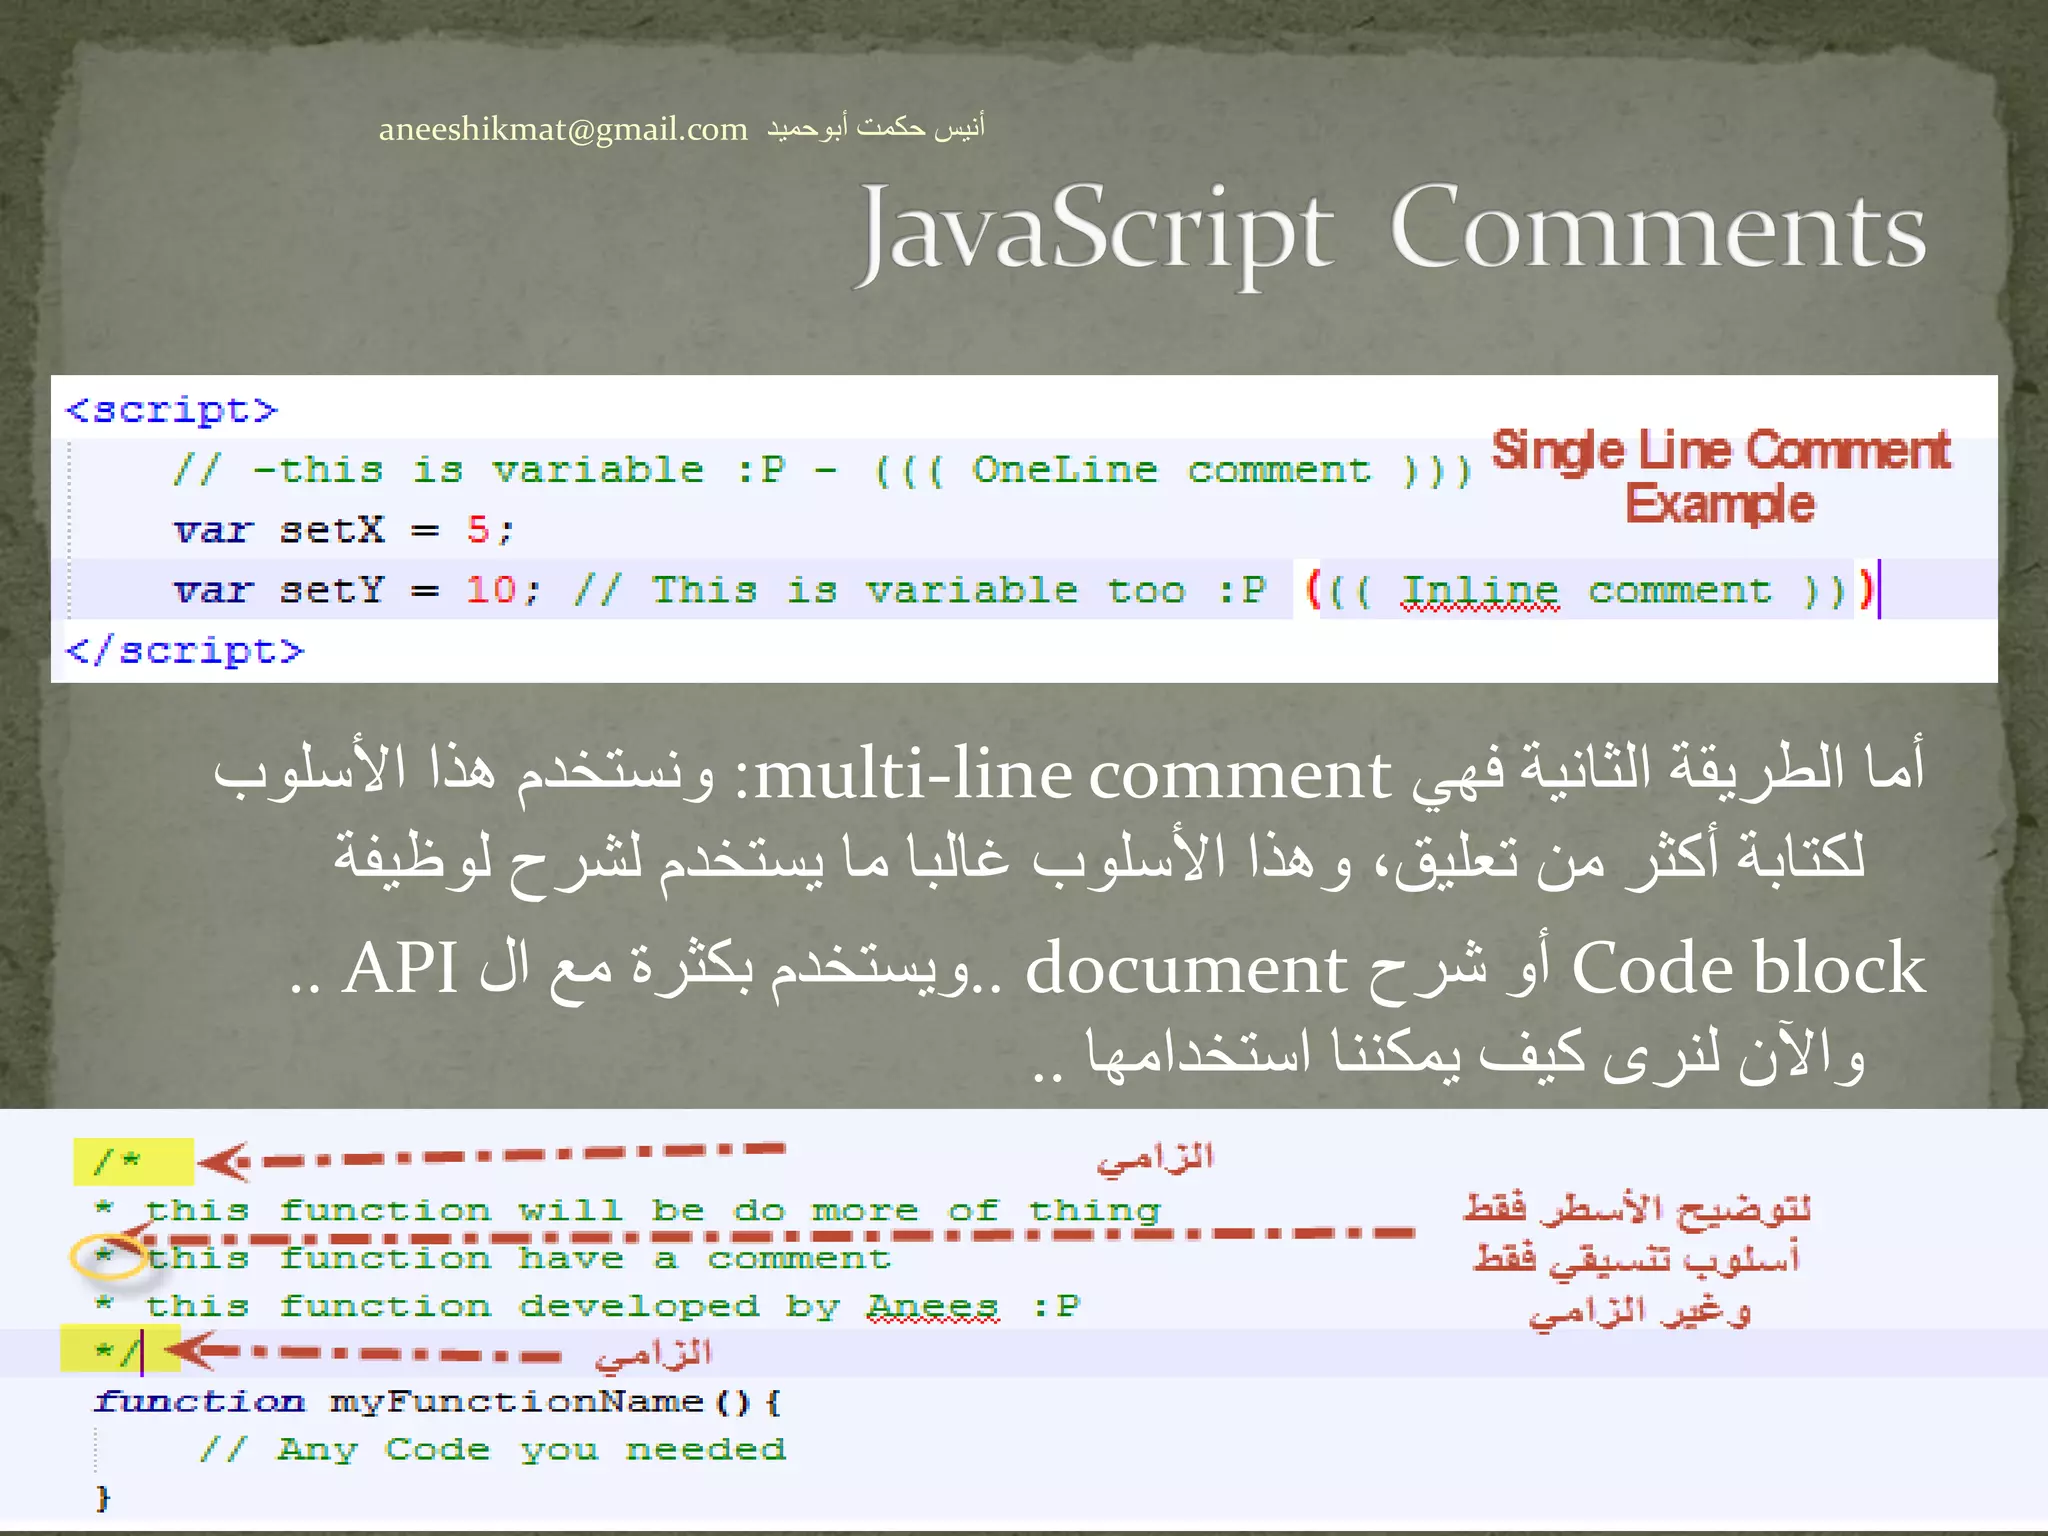This screenshot has height=1536, width=2048.
Task: Click 'this function developed by Anees :P' line
Action: point(613,1306)
